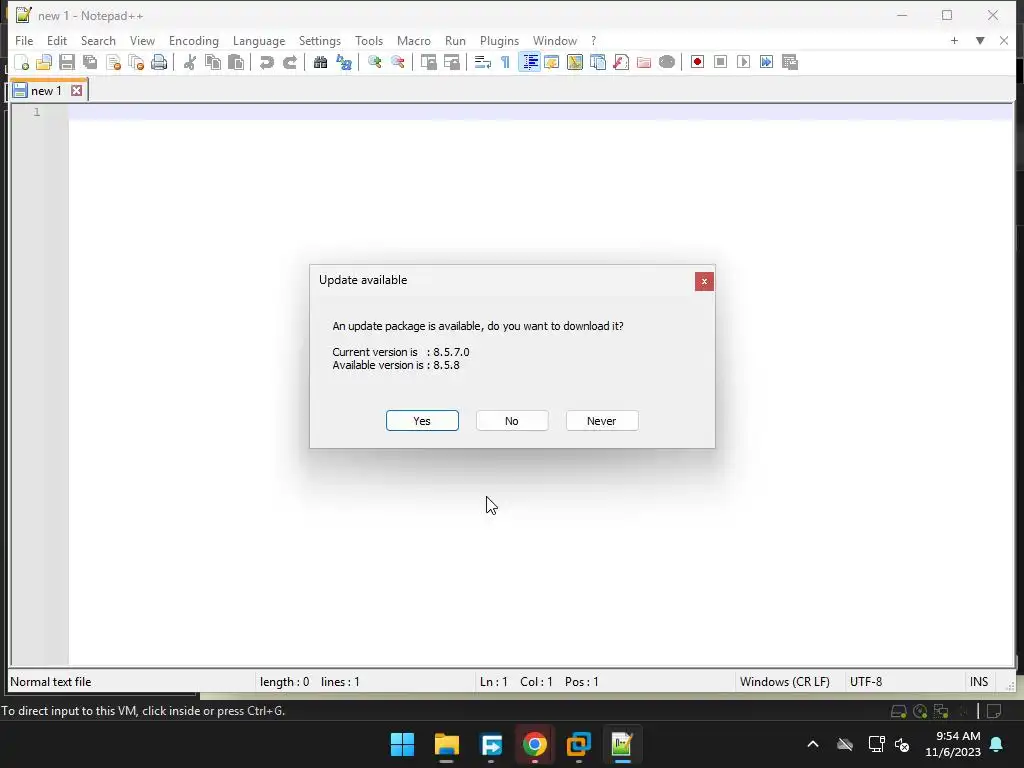Open the Macro menu
Image resolution: width=1024 pixels, height=768 pixels.
click(x=413, y=40)
